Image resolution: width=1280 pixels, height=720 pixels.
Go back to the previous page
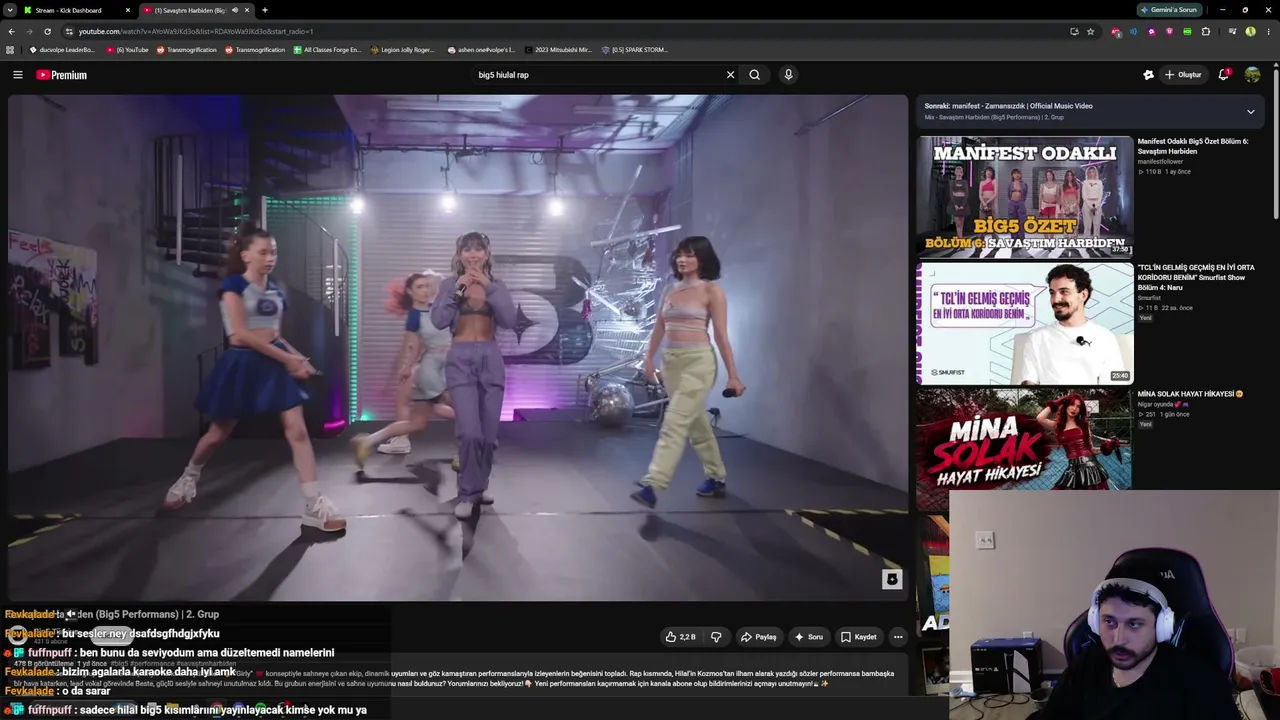coord(11,31)
